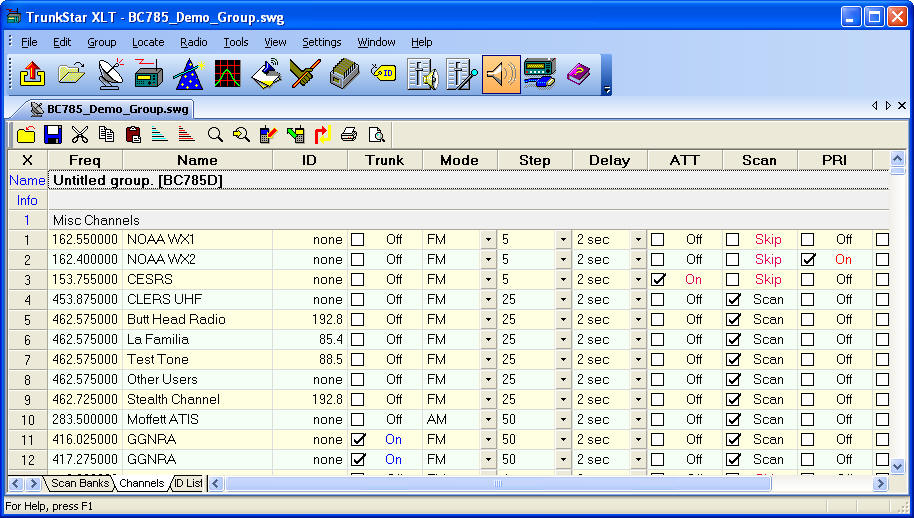Click the mixer with speaker icon
Image resolution: width=914 pixels, height=518 pixels.
pos(423,74)
